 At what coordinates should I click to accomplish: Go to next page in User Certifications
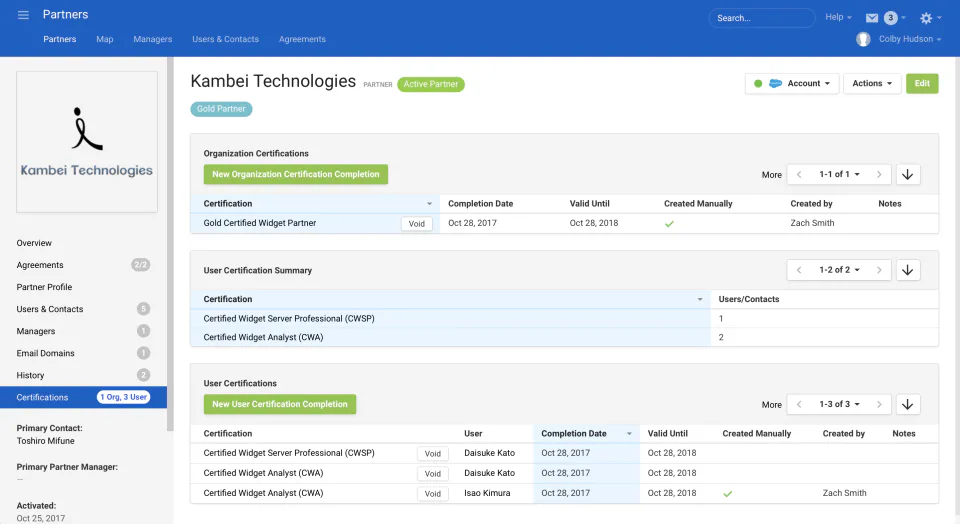point(879,404)
